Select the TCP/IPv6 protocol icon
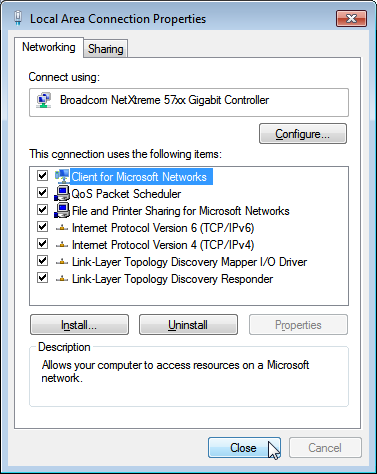The image size is (377, 474). pyautogui.click(x=62, y=228)
